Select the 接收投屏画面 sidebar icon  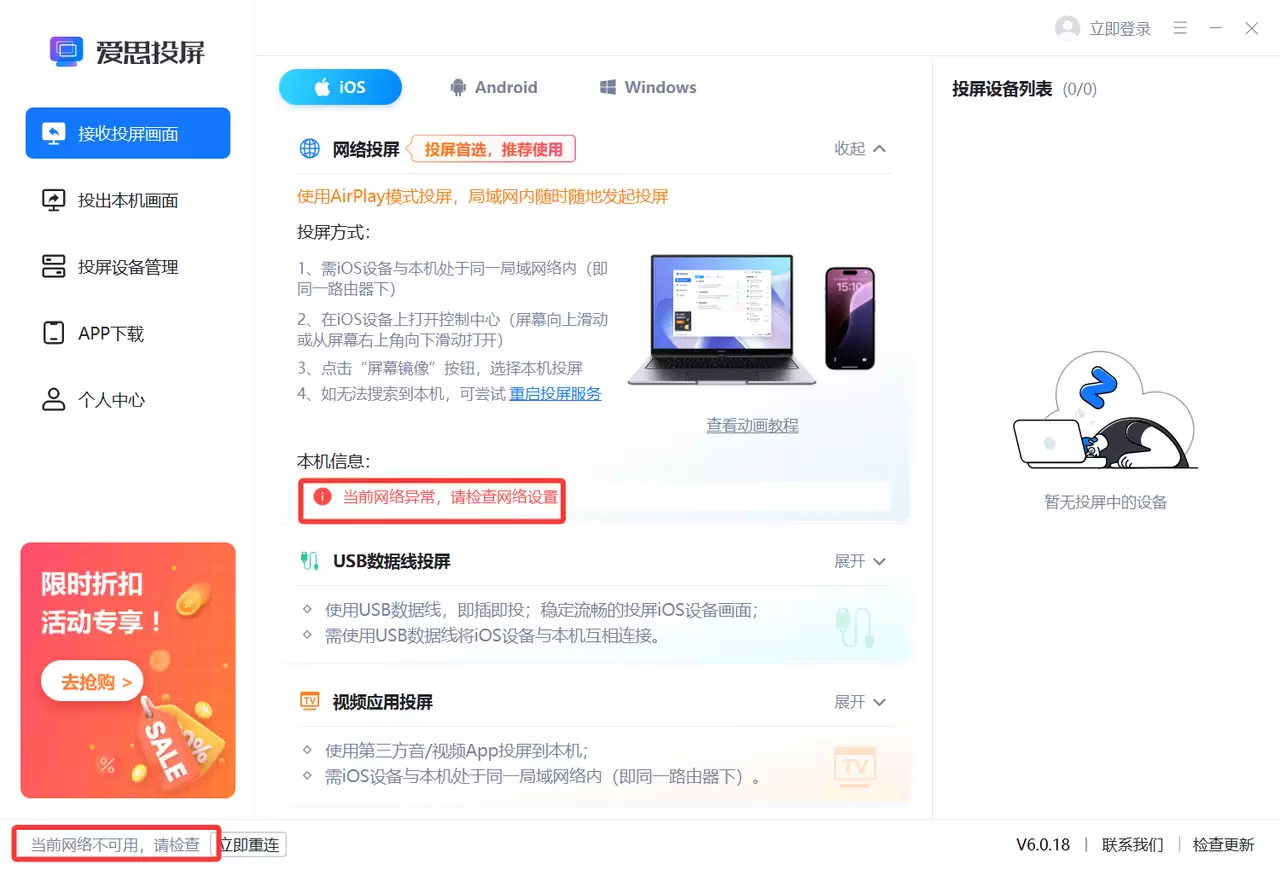53,132
